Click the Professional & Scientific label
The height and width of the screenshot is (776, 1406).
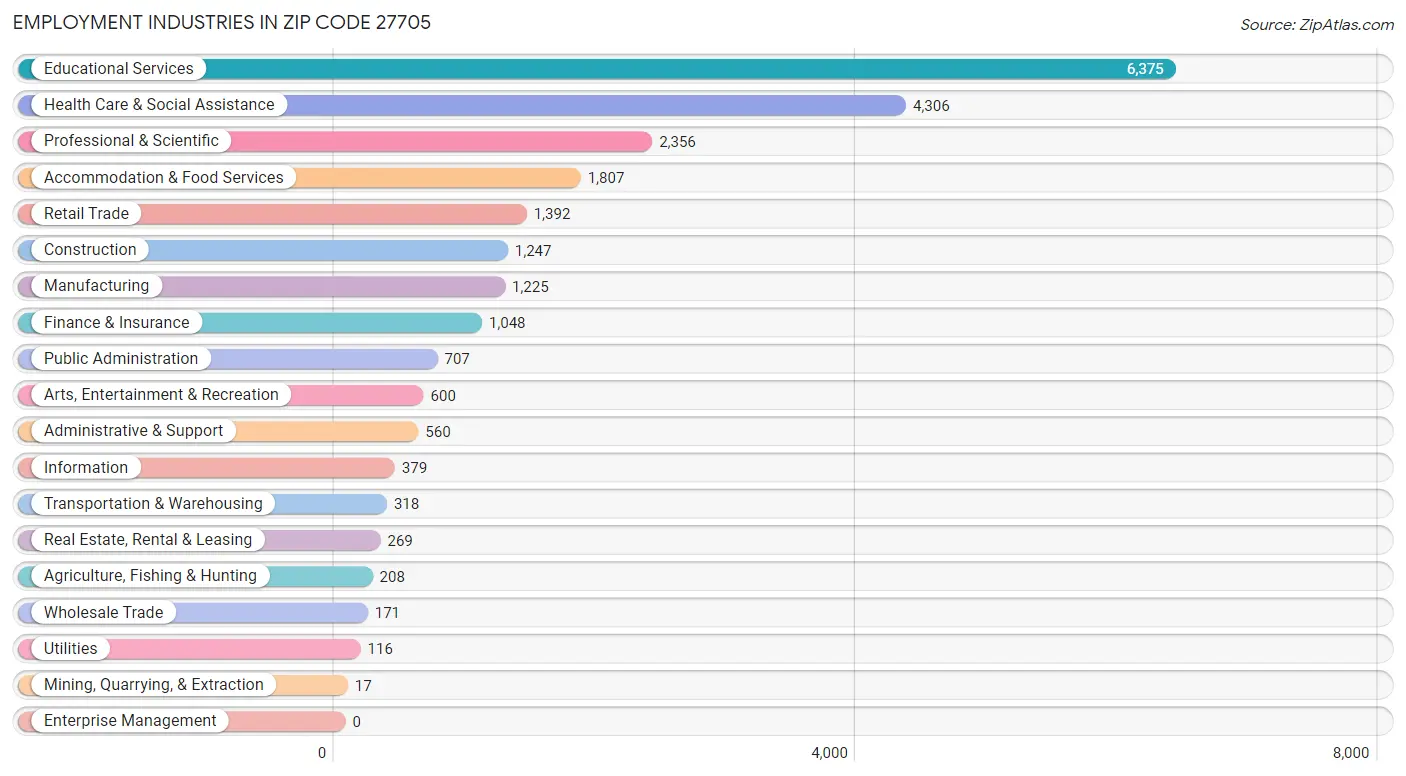click(x=131, y=140)
